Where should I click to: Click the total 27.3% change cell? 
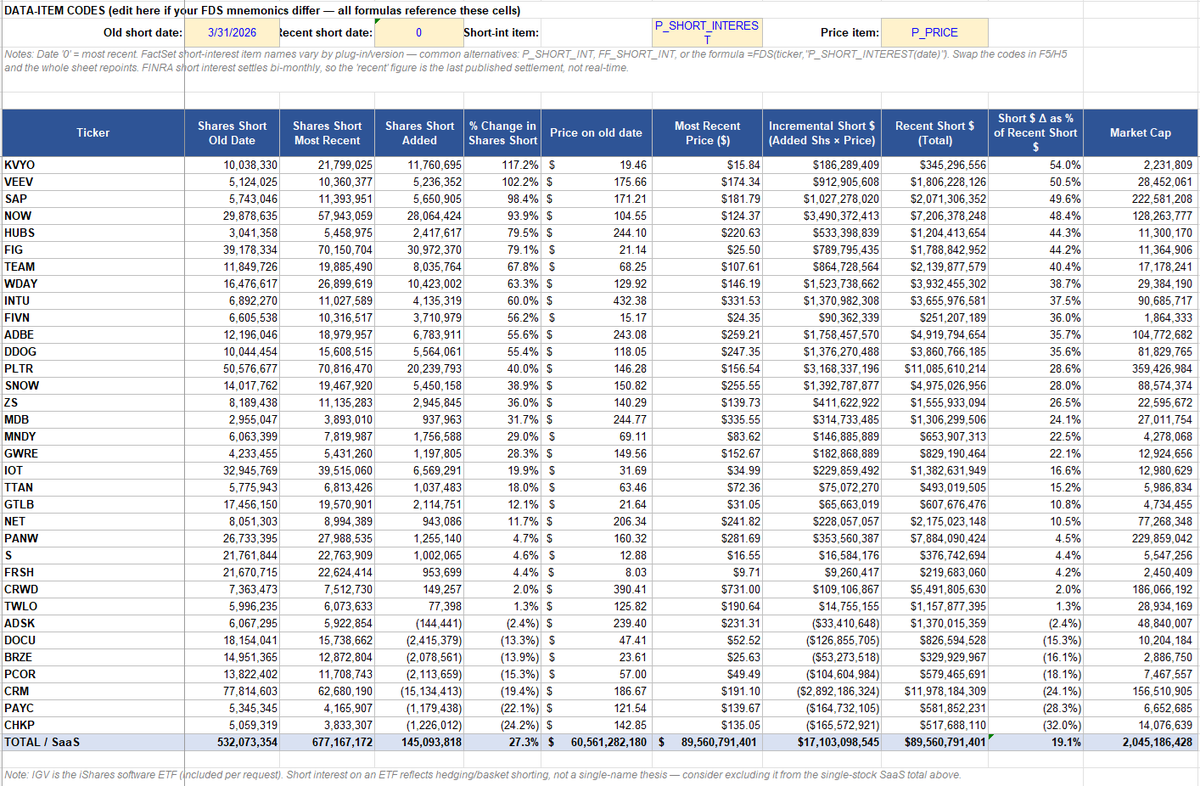tap(502, 742)
